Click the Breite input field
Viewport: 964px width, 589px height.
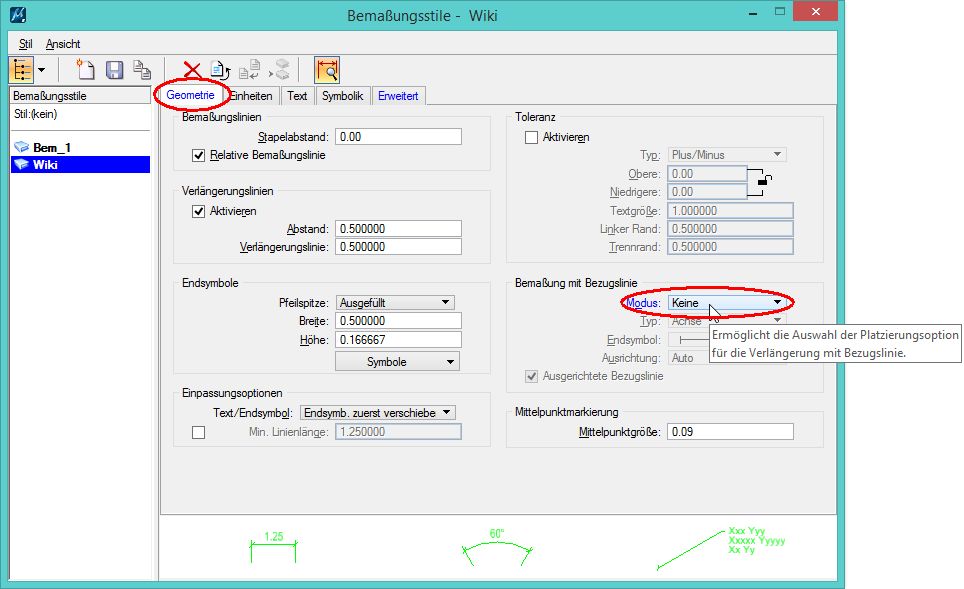(398, 321)
